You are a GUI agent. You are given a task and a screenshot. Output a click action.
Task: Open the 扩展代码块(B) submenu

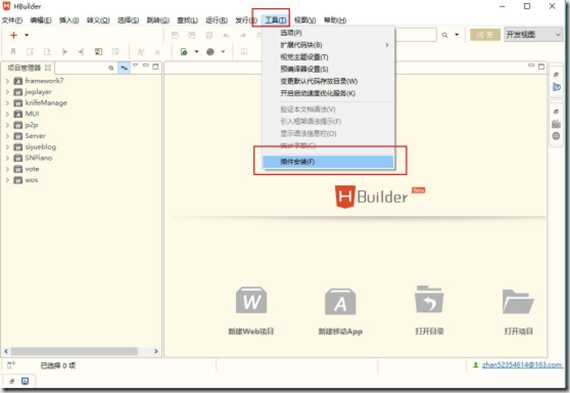[328, 45]
